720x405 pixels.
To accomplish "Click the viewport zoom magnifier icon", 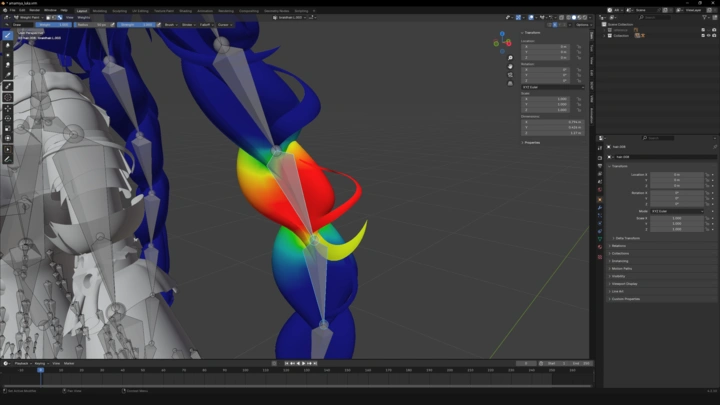I will coord(510,58).
